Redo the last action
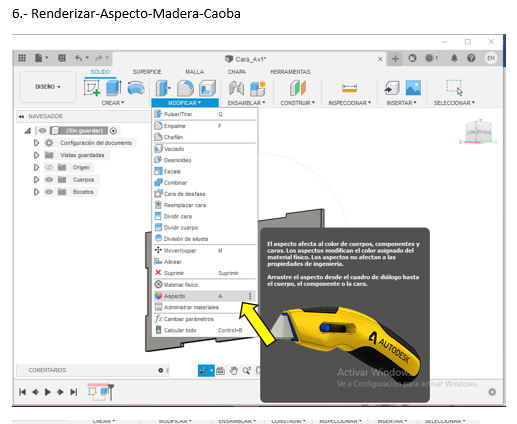Screen dimensions: 517x424 point(99,58)
